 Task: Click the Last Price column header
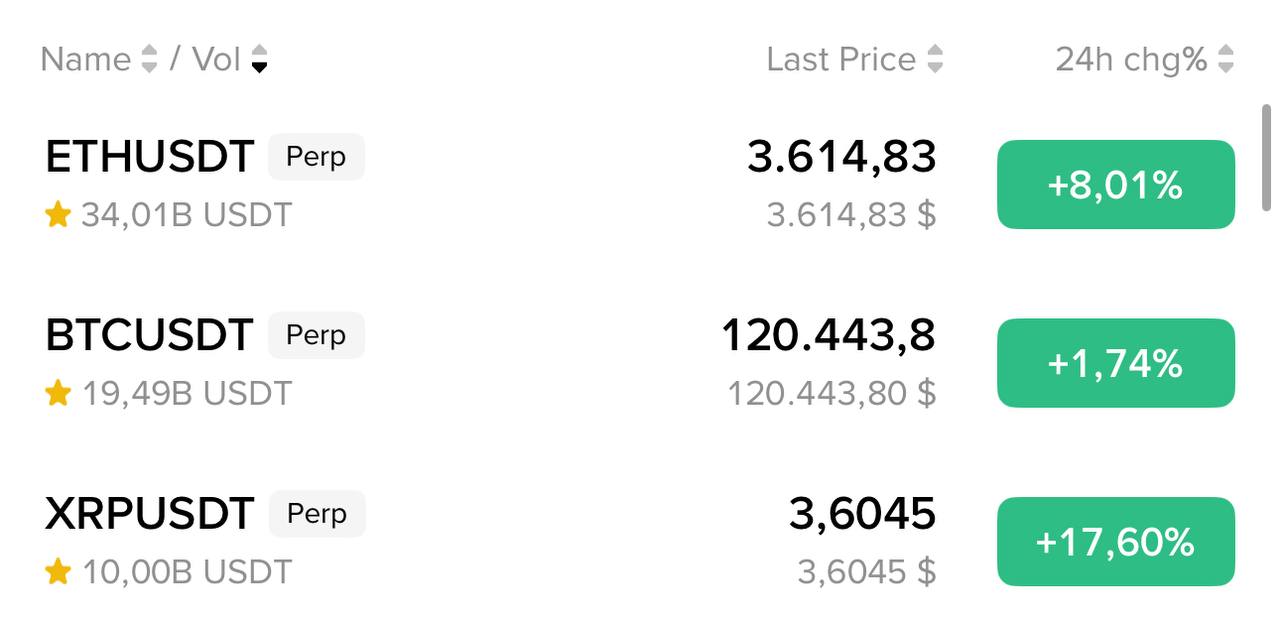click(x=841, y=59)
